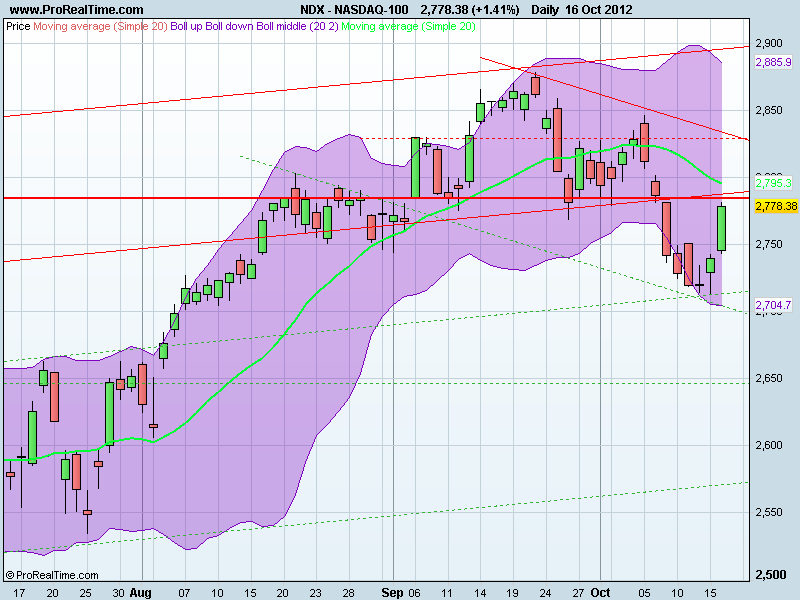The width and height of the screenshot is (800, 600).
Task: Click the 2,778.38 (+1.41%) quote in header
Action: click(x=470, y=10)
